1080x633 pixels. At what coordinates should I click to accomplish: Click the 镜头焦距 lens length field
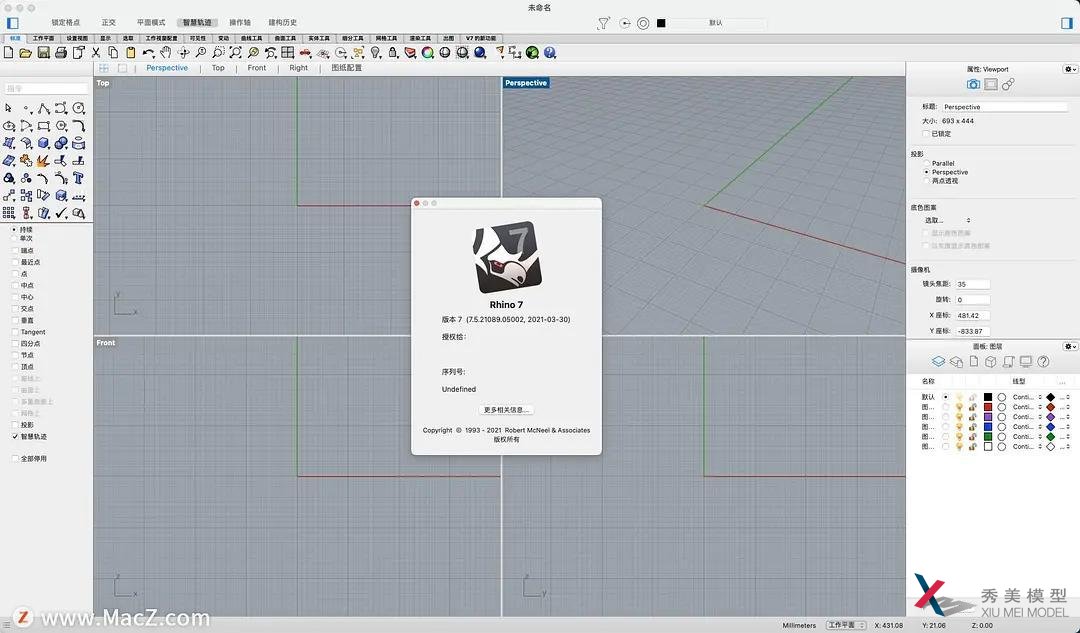coord(973,284)
